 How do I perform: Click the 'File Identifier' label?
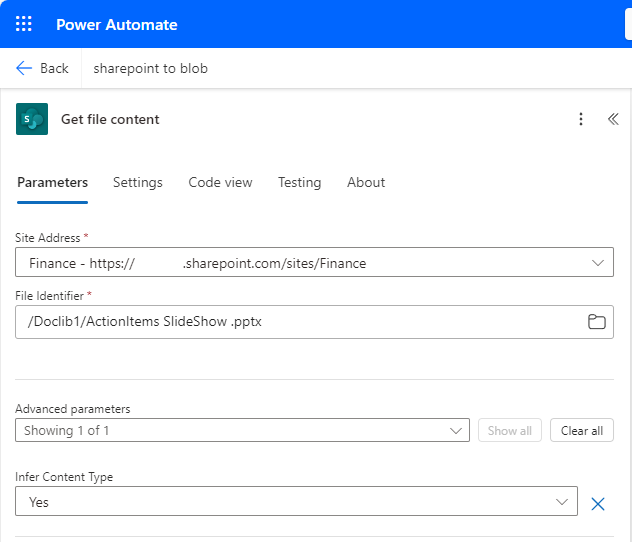click(49, 296)
